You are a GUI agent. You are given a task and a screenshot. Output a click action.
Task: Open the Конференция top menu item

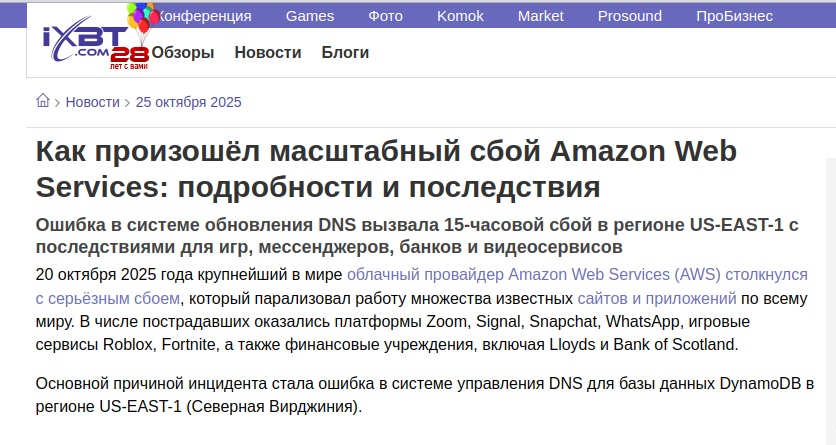click(204, 16)
